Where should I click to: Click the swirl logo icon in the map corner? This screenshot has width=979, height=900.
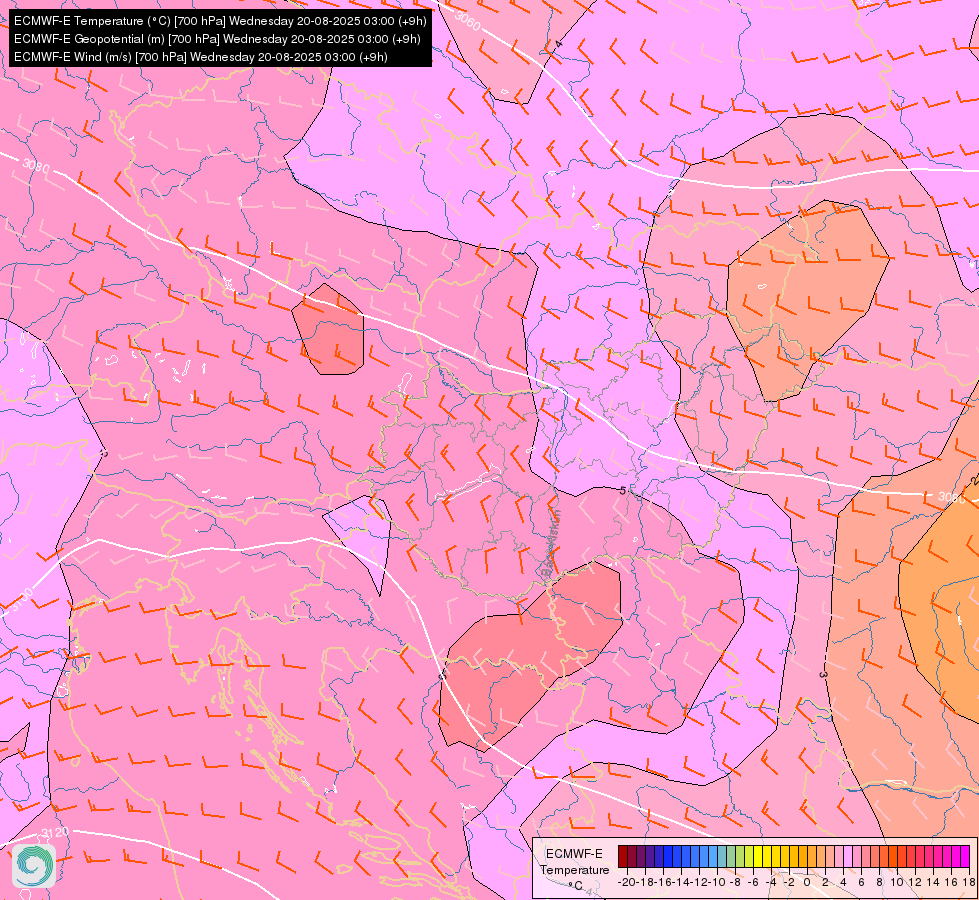coord(34,866)
